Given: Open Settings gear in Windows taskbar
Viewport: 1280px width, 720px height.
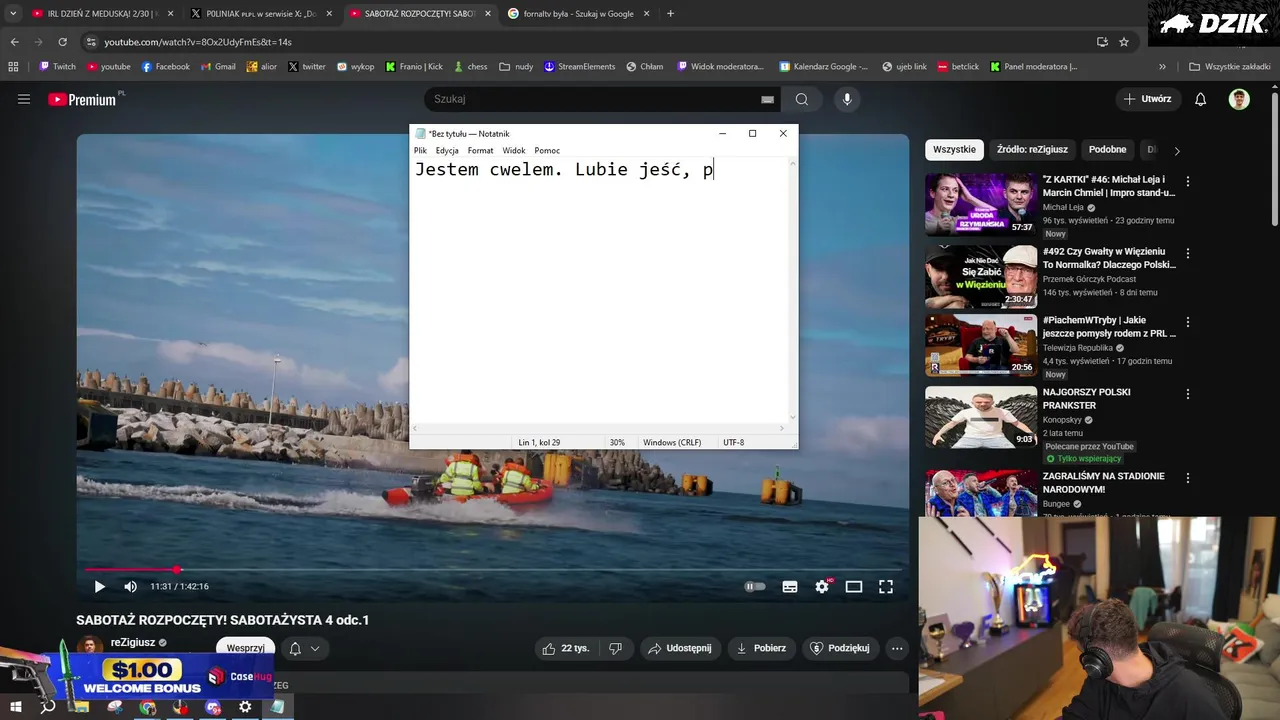Looking at the screenshot, I should pos(245,707).
